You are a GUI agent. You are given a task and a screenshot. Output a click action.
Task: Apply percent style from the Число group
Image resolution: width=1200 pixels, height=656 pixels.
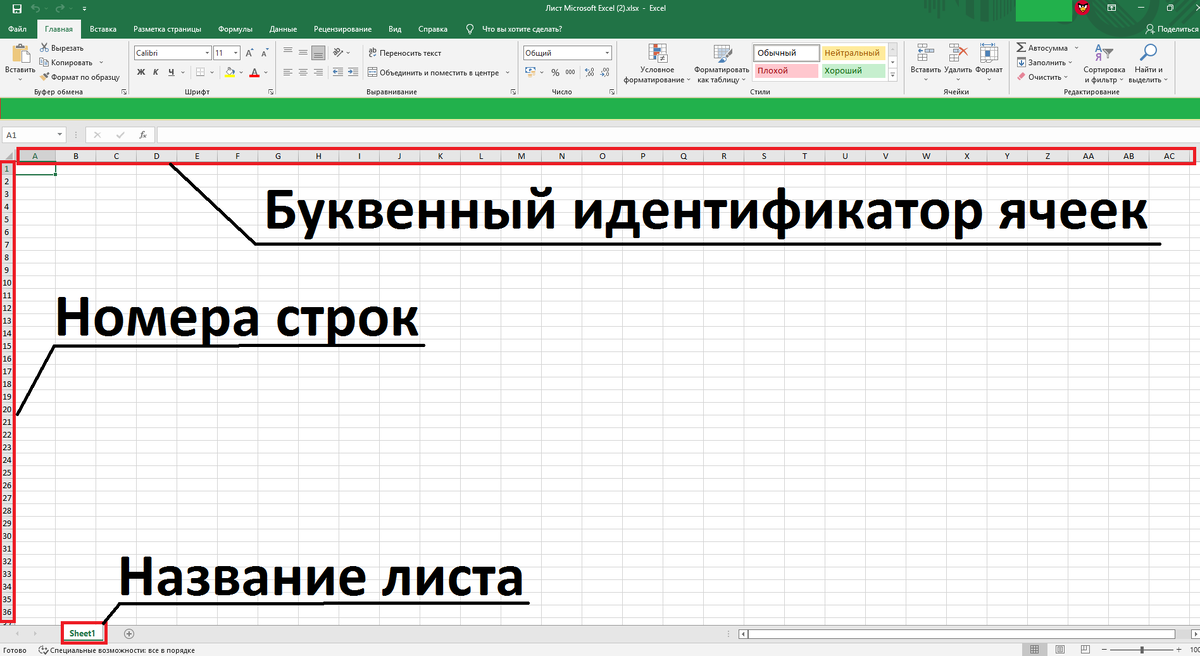[x=554, y=72]
